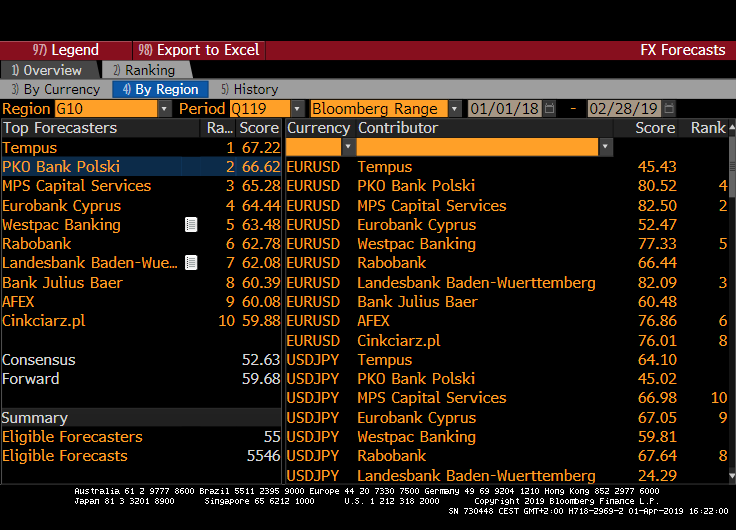Open the Contributor filter dropdown

click(x=605, y=147)
